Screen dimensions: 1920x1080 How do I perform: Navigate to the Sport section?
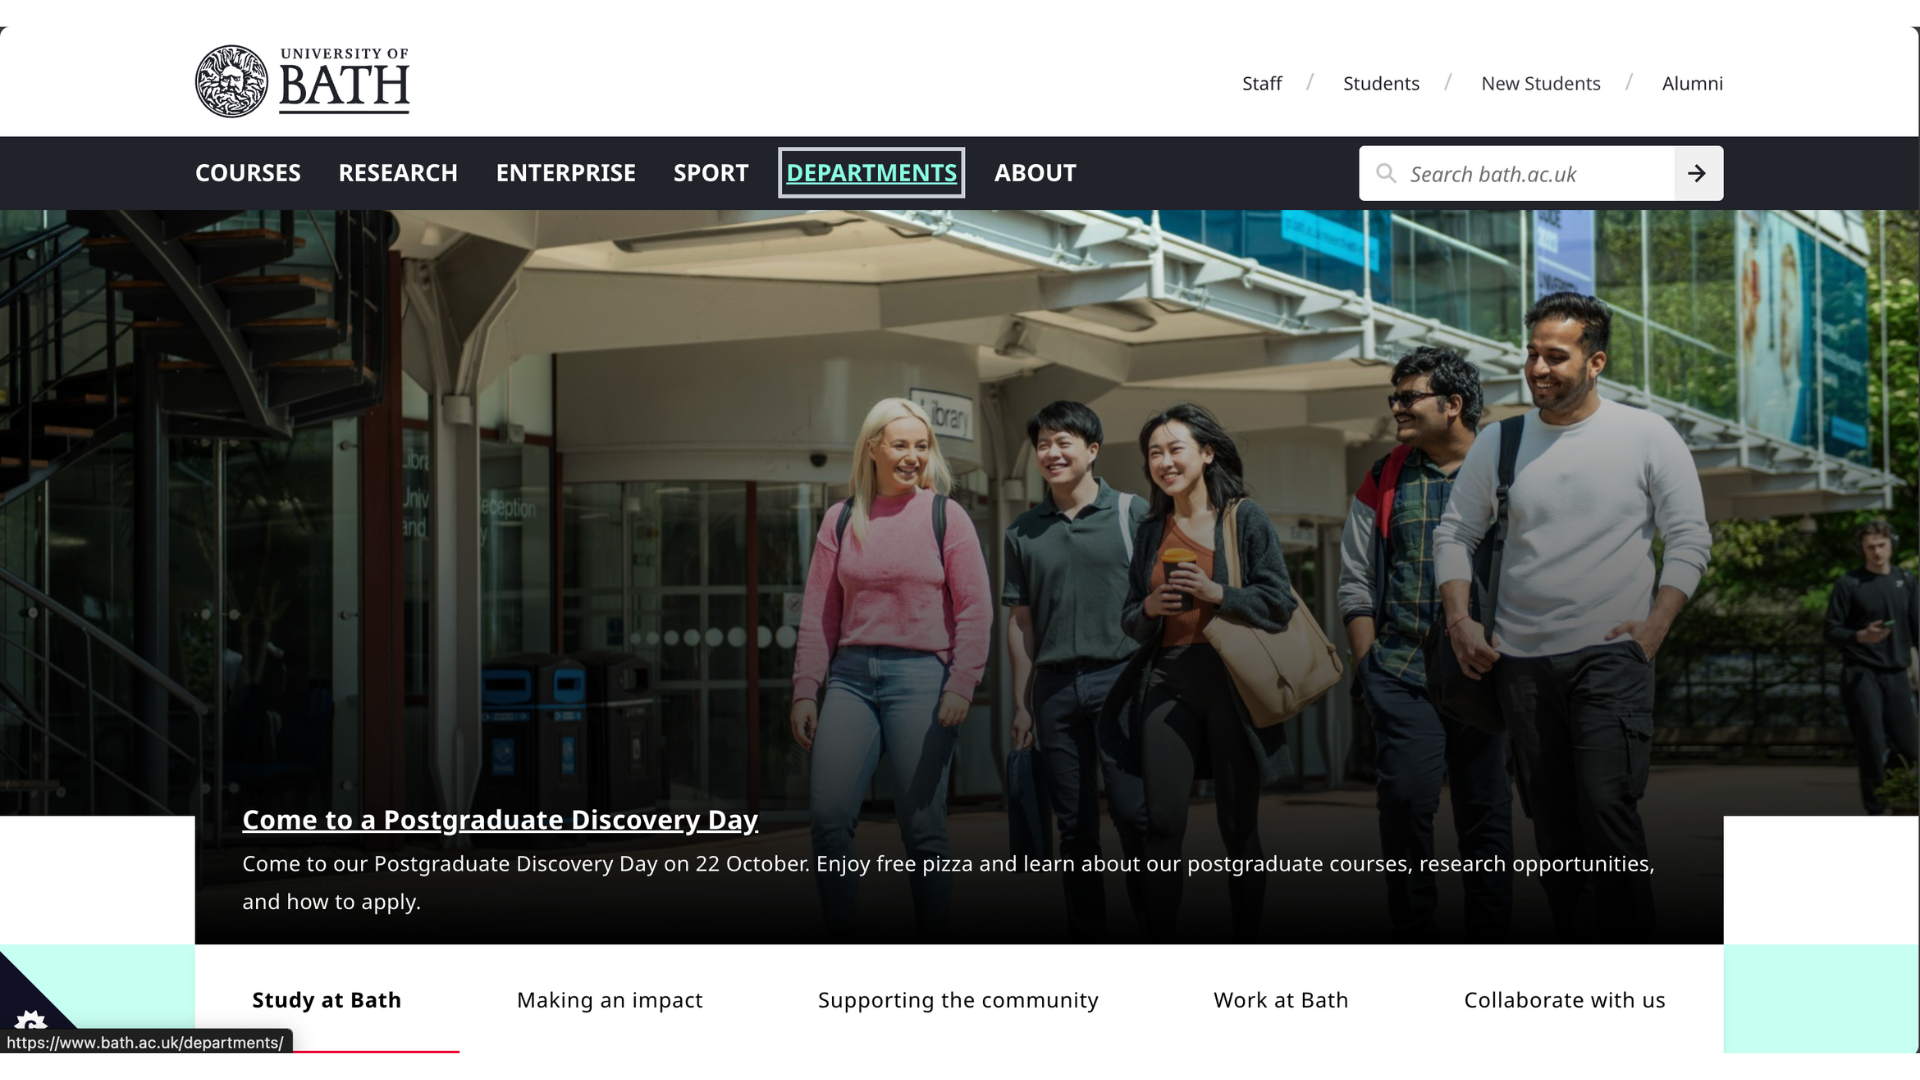[710, 173]
